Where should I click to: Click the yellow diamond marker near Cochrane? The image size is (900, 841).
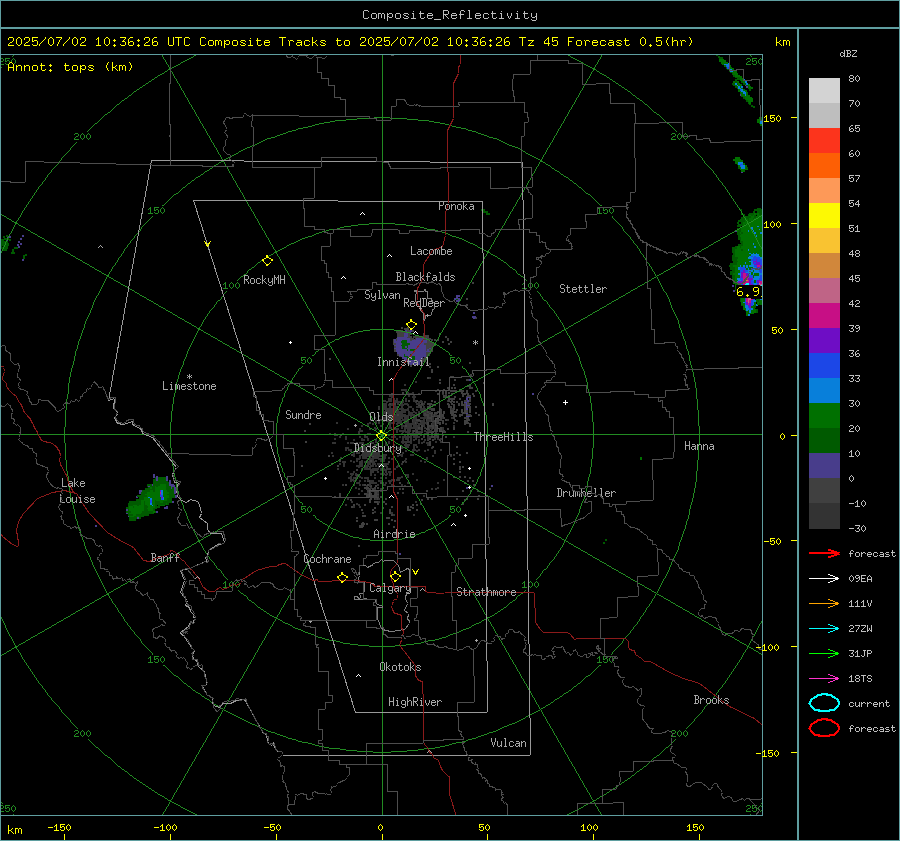point(342,577)
